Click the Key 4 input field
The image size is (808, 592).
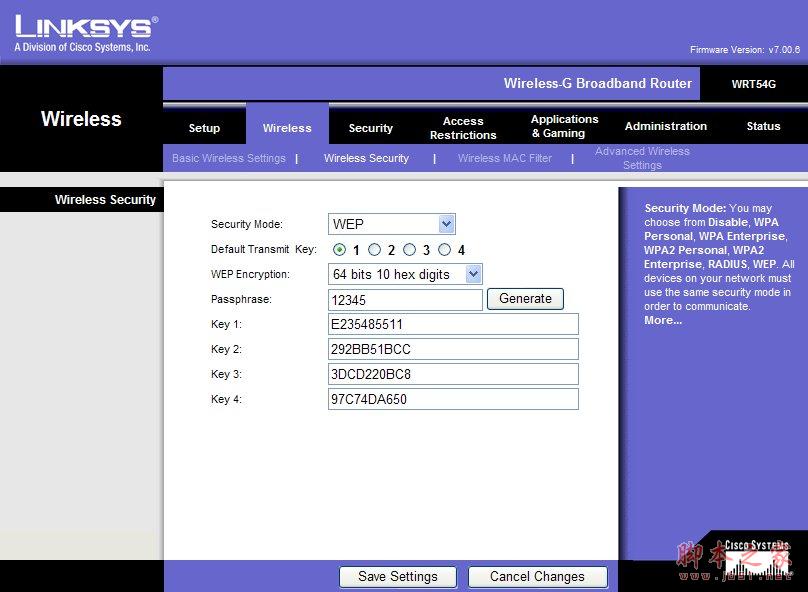[x=453, y=399]
